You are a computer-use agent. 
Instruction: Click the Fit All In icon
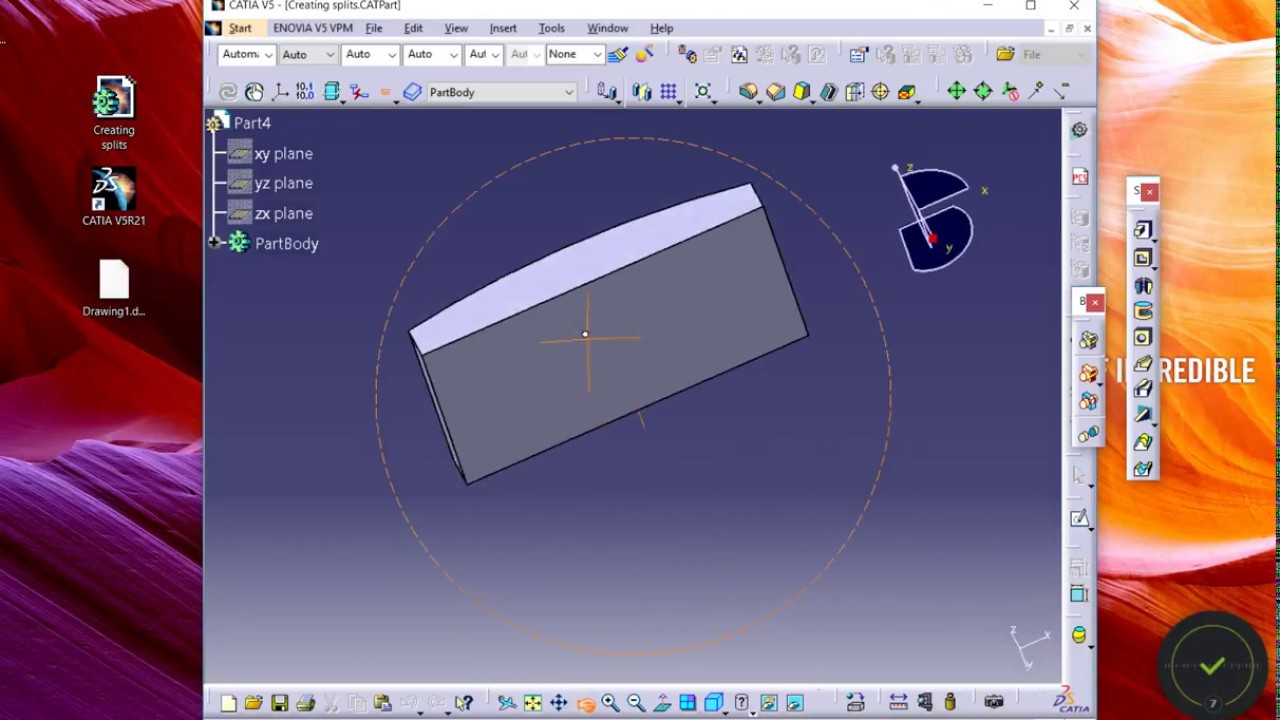pyautogui.click(x=532, y=703)
